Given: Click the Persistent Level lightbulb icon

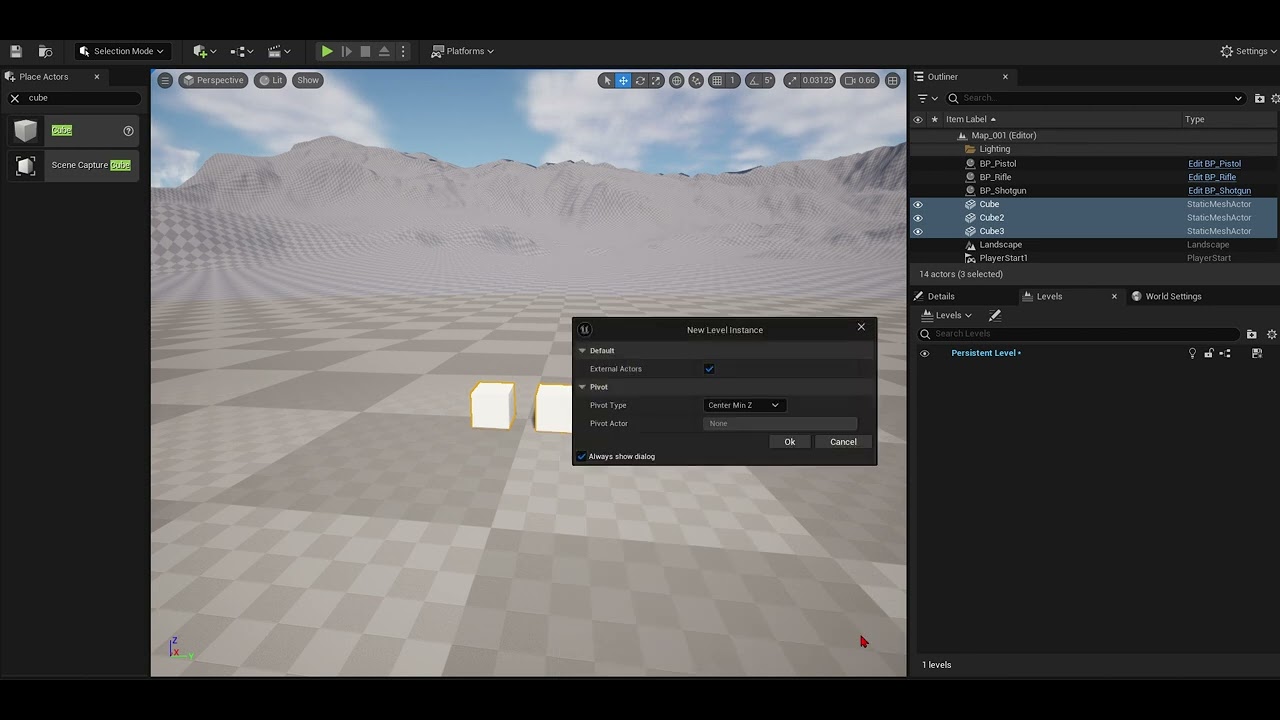Looking at the screenshot, I should click(1192, 353).
